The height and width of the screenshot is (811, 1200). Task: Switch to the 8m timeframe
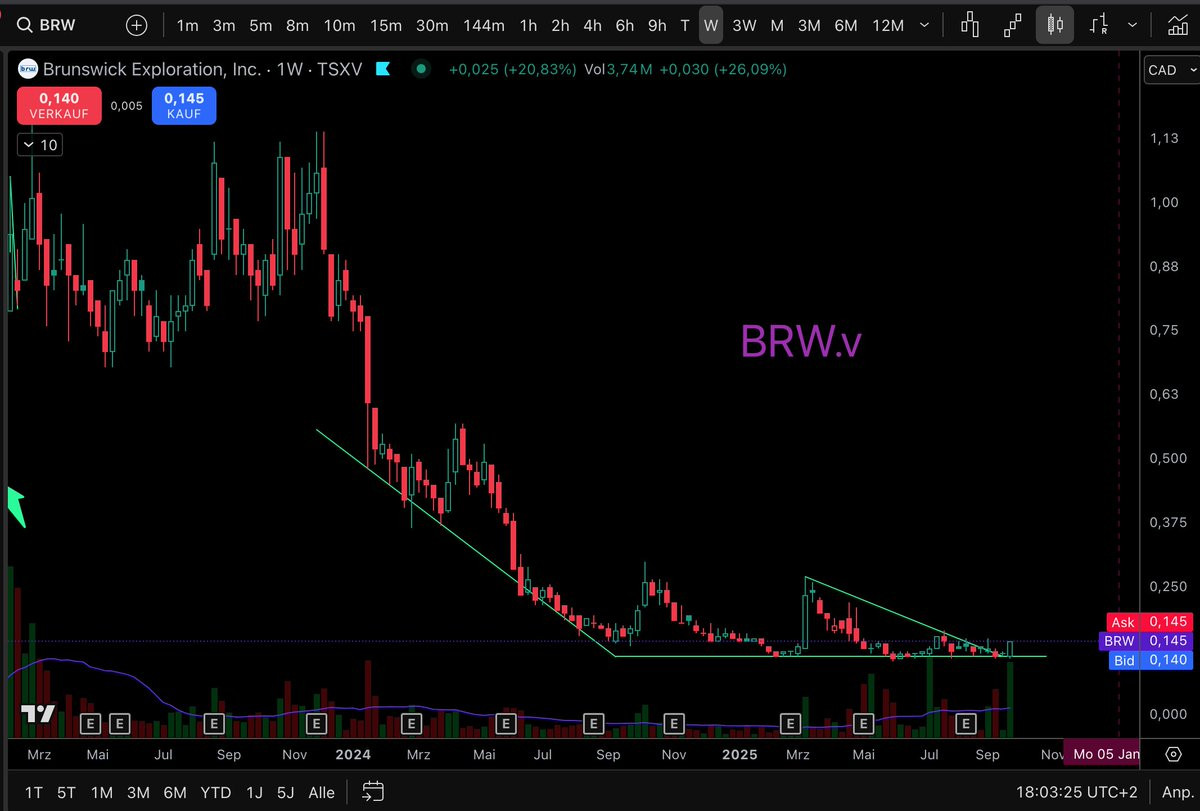coord(297,25)
